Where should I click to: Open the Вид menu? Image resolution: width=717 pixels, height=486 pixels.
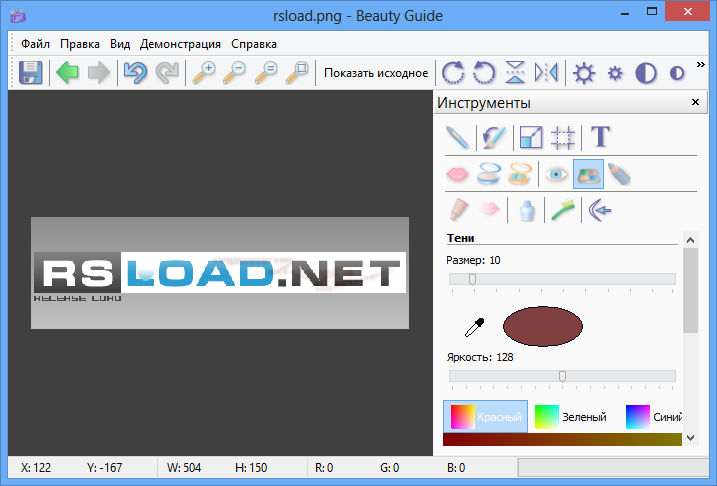click(120, 44)
